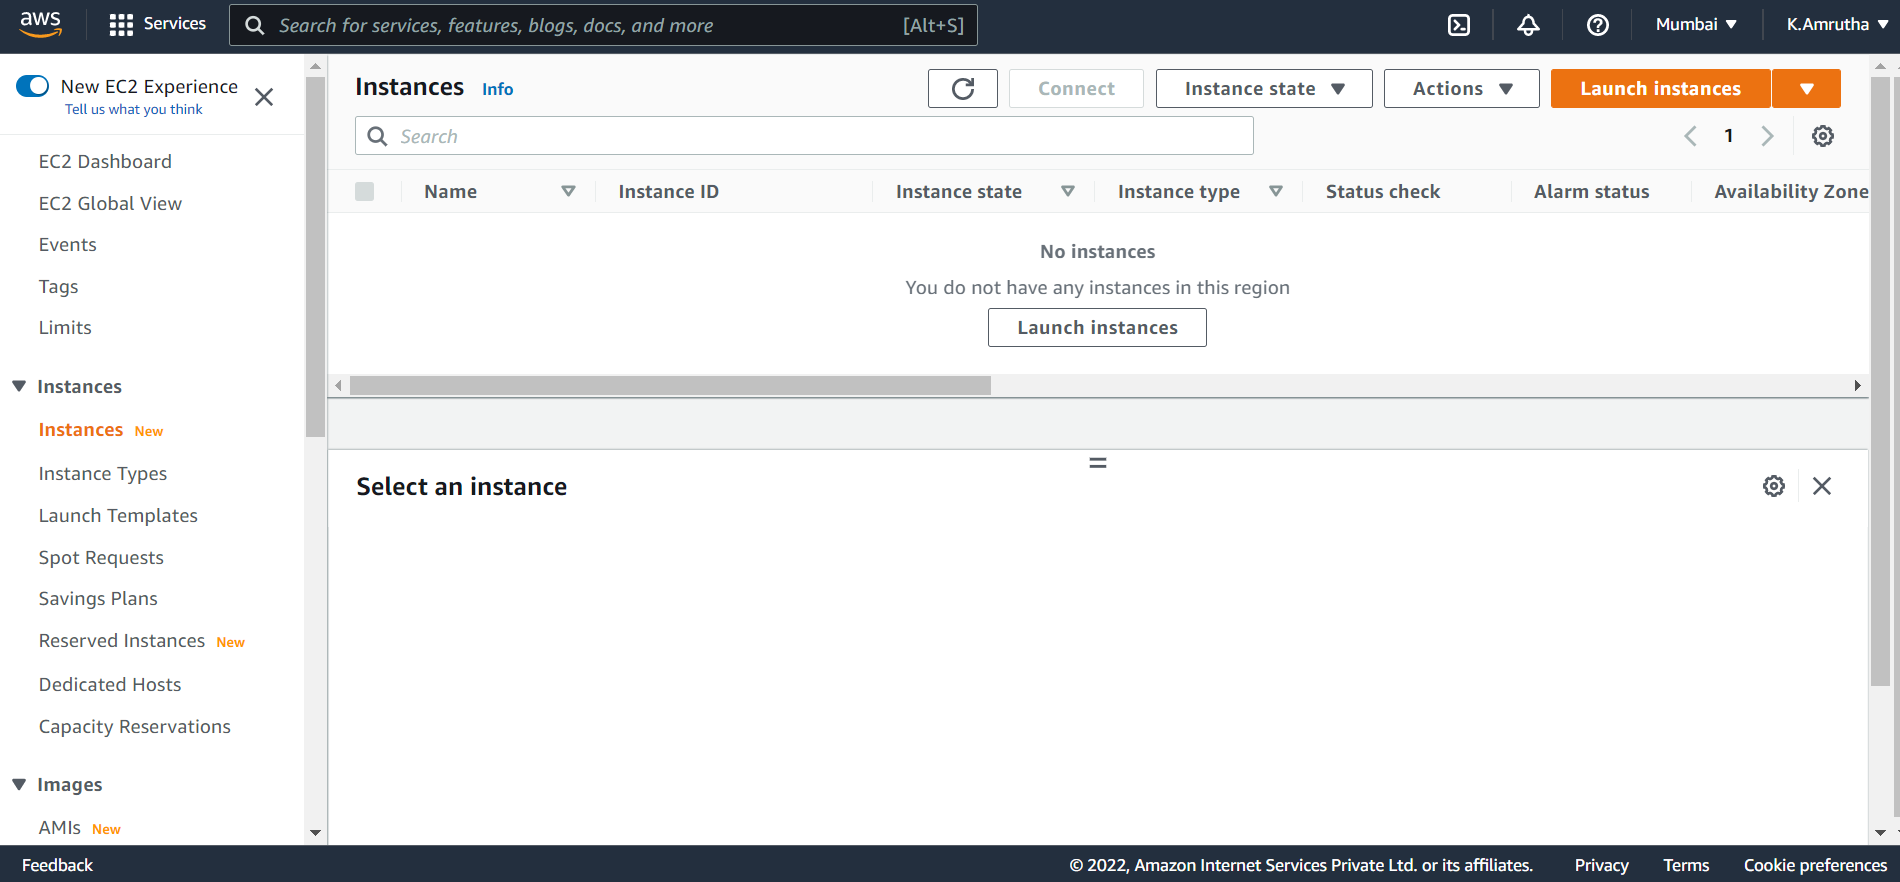
Task: Open the notifications bell
Action: pos(1528,25)
